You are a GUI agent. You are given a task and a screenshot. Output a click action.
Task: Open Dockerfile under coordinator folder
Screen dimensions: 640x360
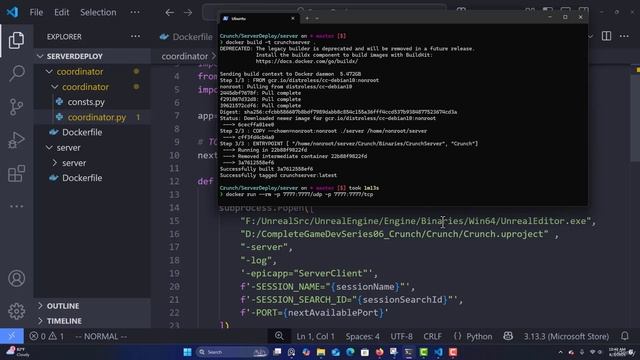tap(82, 133)
